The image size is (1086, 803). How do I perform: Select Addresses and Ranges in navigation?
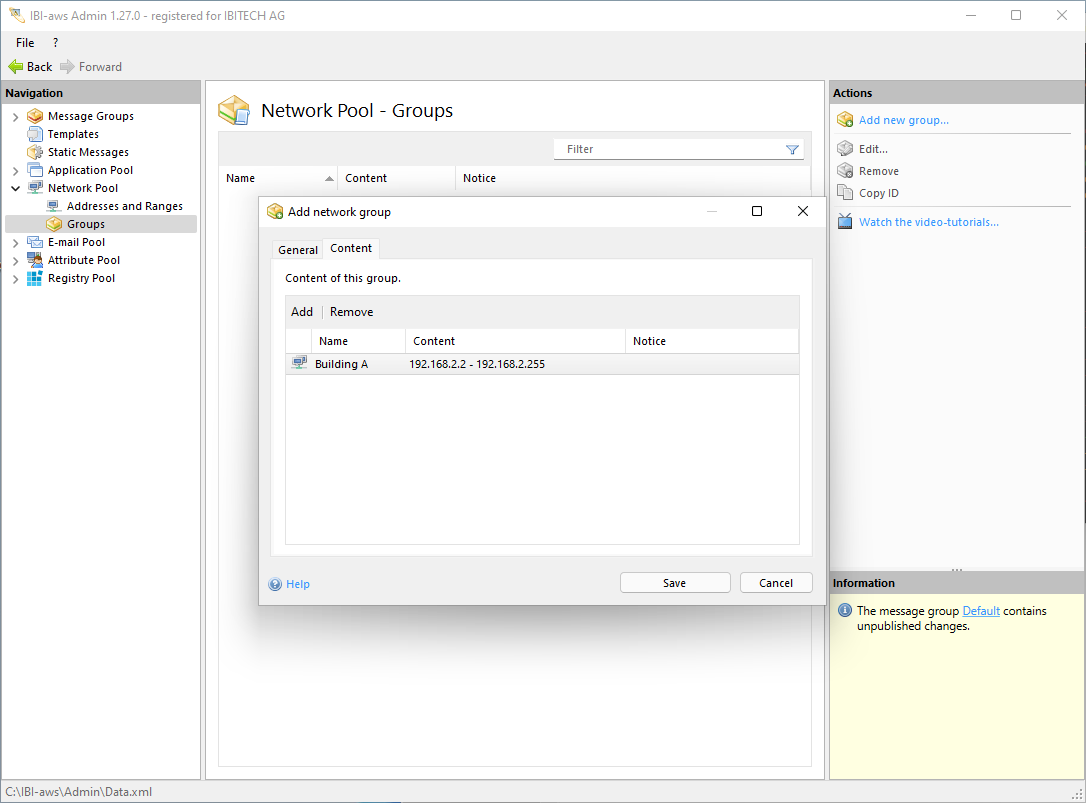click(x=124, y=206)
